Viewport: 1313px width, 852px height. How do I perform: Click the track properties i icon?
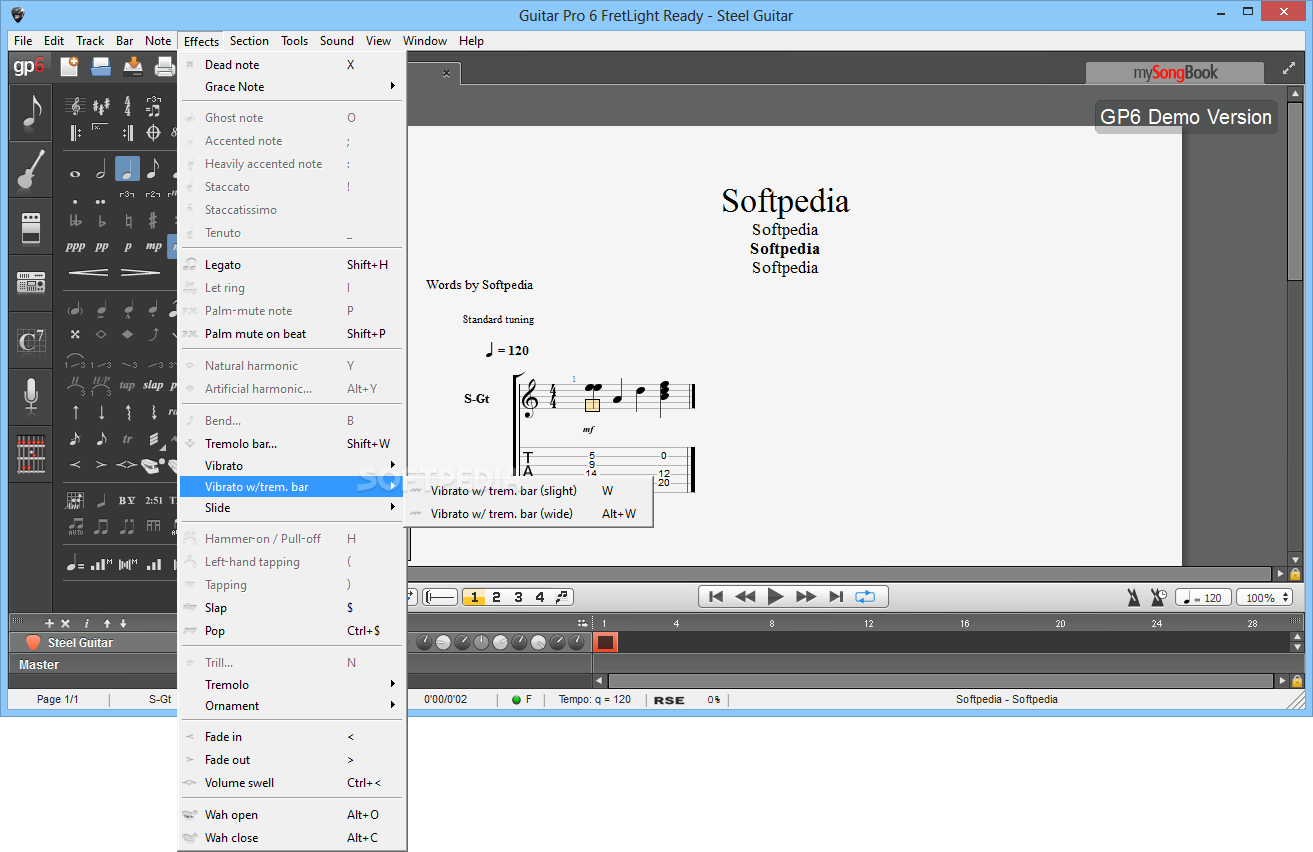pos(87,623)
